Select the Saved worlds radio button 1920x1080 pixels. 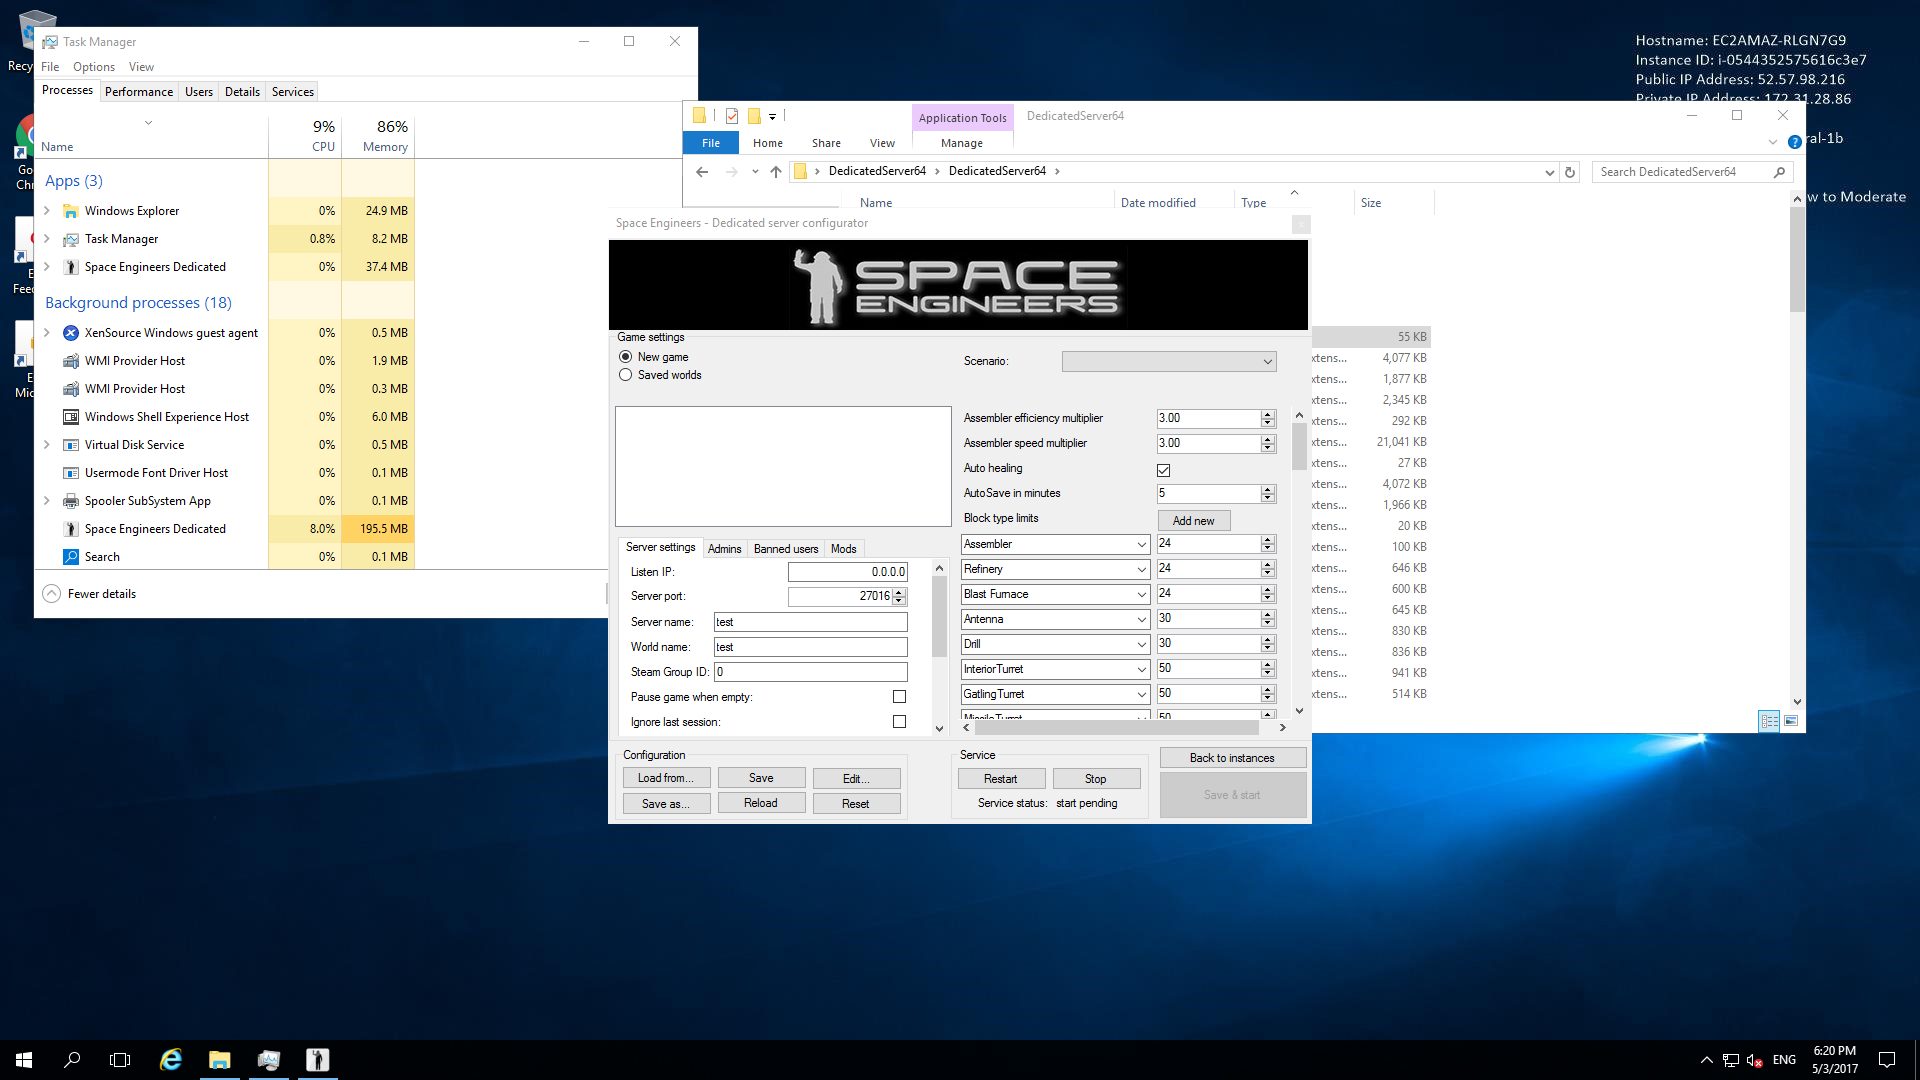point(626,375)
